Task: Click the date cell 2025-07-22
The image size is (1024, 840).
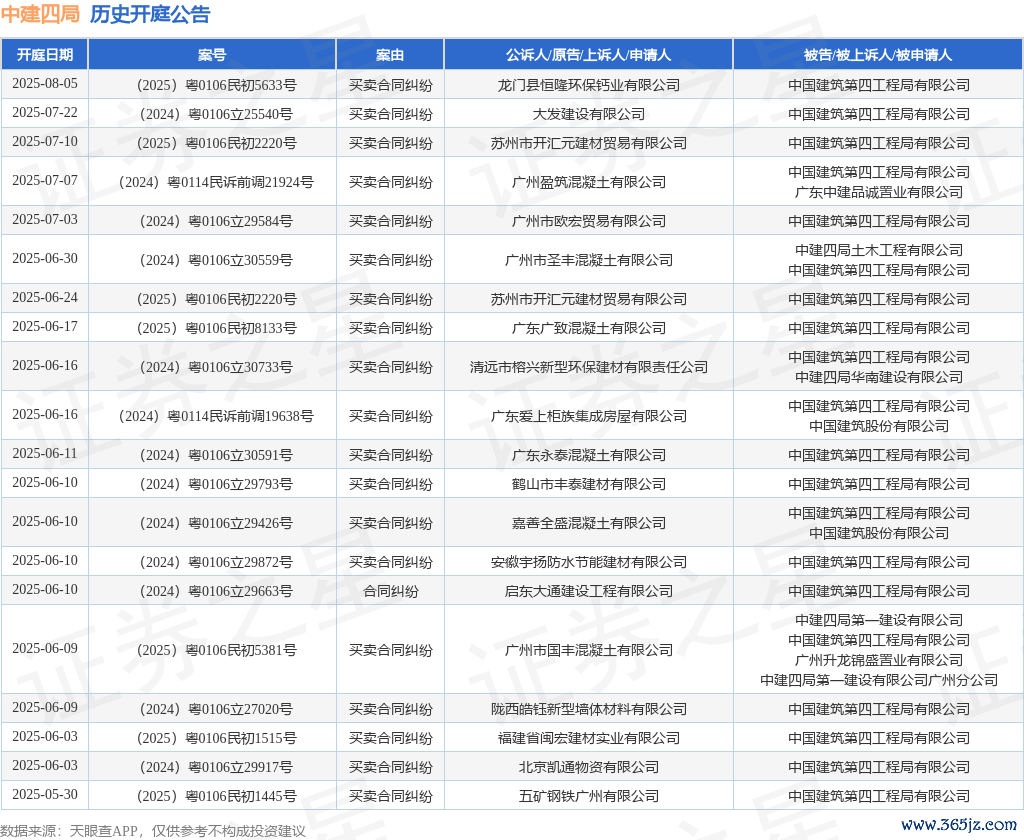Action: point(44,112)
